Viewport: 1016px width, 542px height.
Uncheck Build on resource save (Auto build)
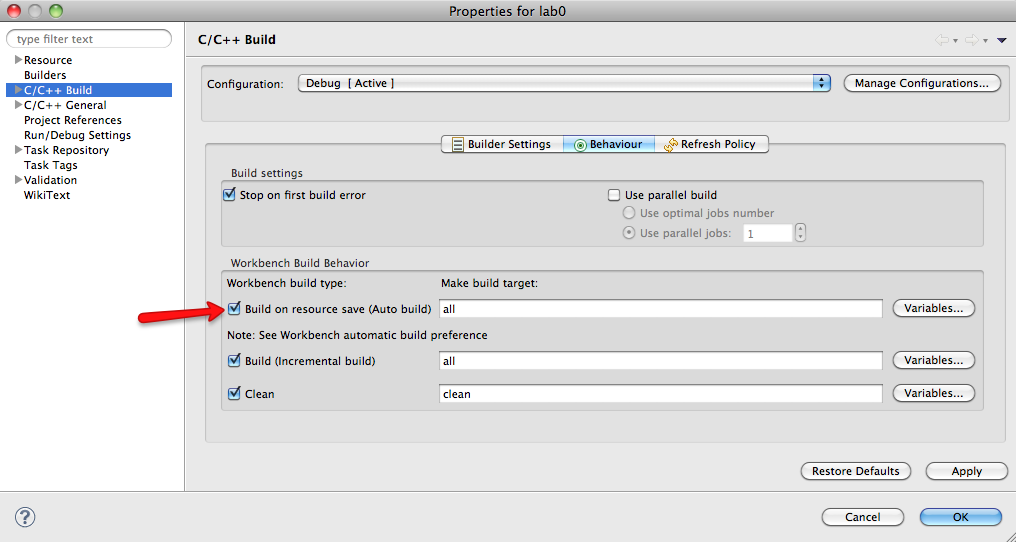pos(234,309)
